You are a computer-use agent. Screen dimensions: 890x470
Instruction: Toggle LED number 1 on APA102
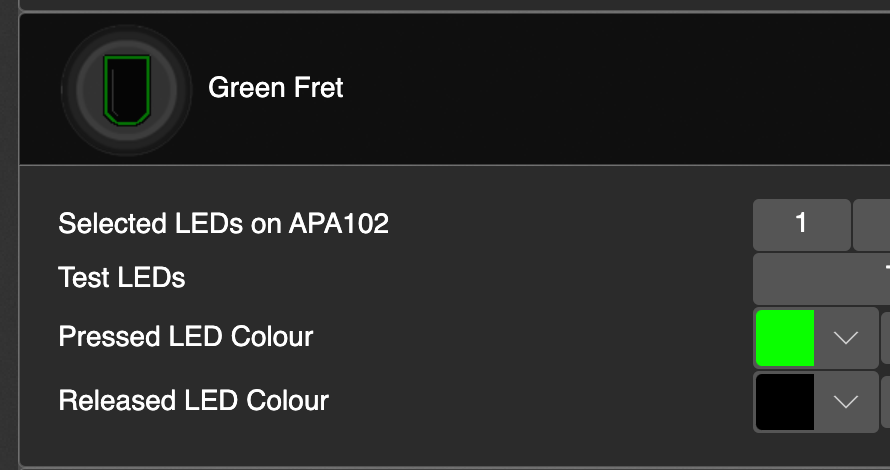pyautogui.click(x=801, y=223)
